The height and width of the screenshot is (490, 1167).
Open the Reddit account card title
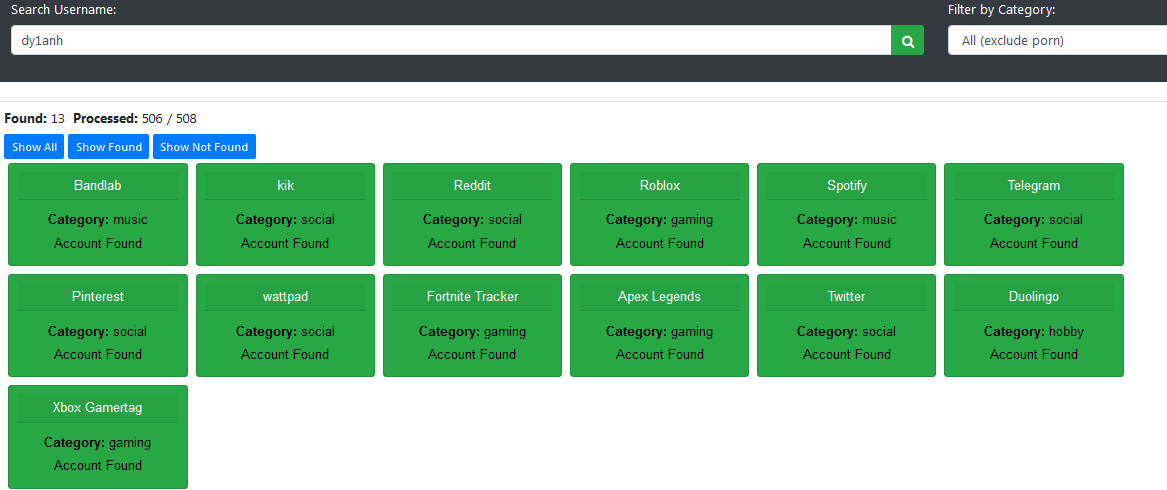pyautogui.click(x=472, y=185)
